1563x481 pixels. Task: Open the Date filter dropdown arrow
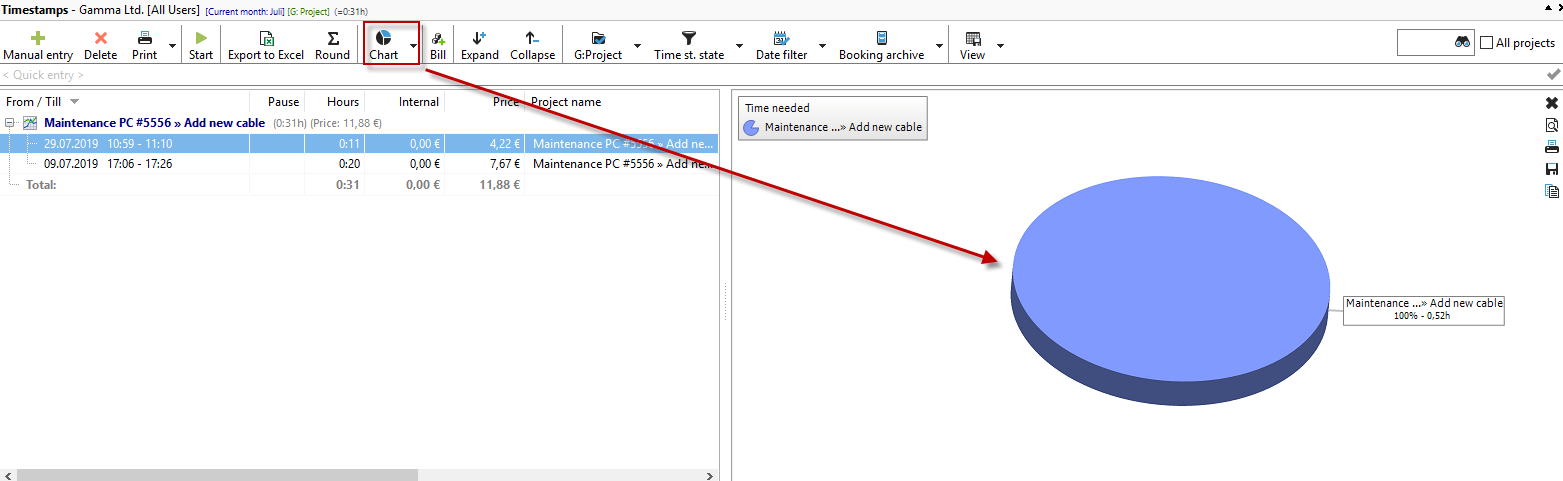click(x=822, y=46)
